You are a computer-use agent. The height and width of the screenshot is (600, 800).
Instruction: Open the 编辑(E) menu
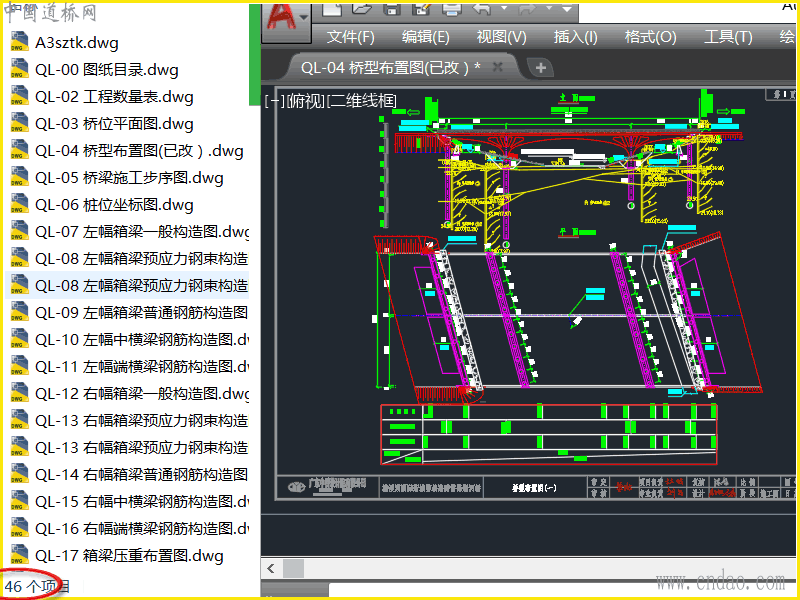426,37
